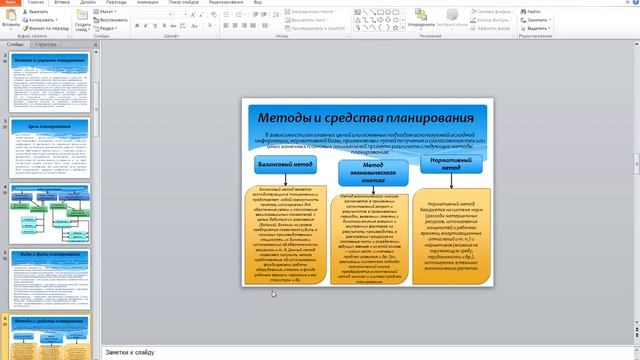The height and width of the screenshot is (360, 640).
Task: Toggle italic formatting
Action: pyautogui.click(x=146, y=26)
